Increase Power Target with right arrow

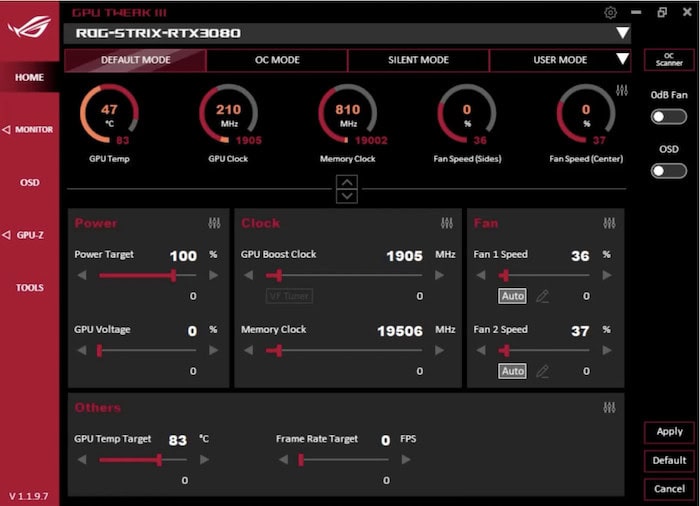click(x=213, y=275)
